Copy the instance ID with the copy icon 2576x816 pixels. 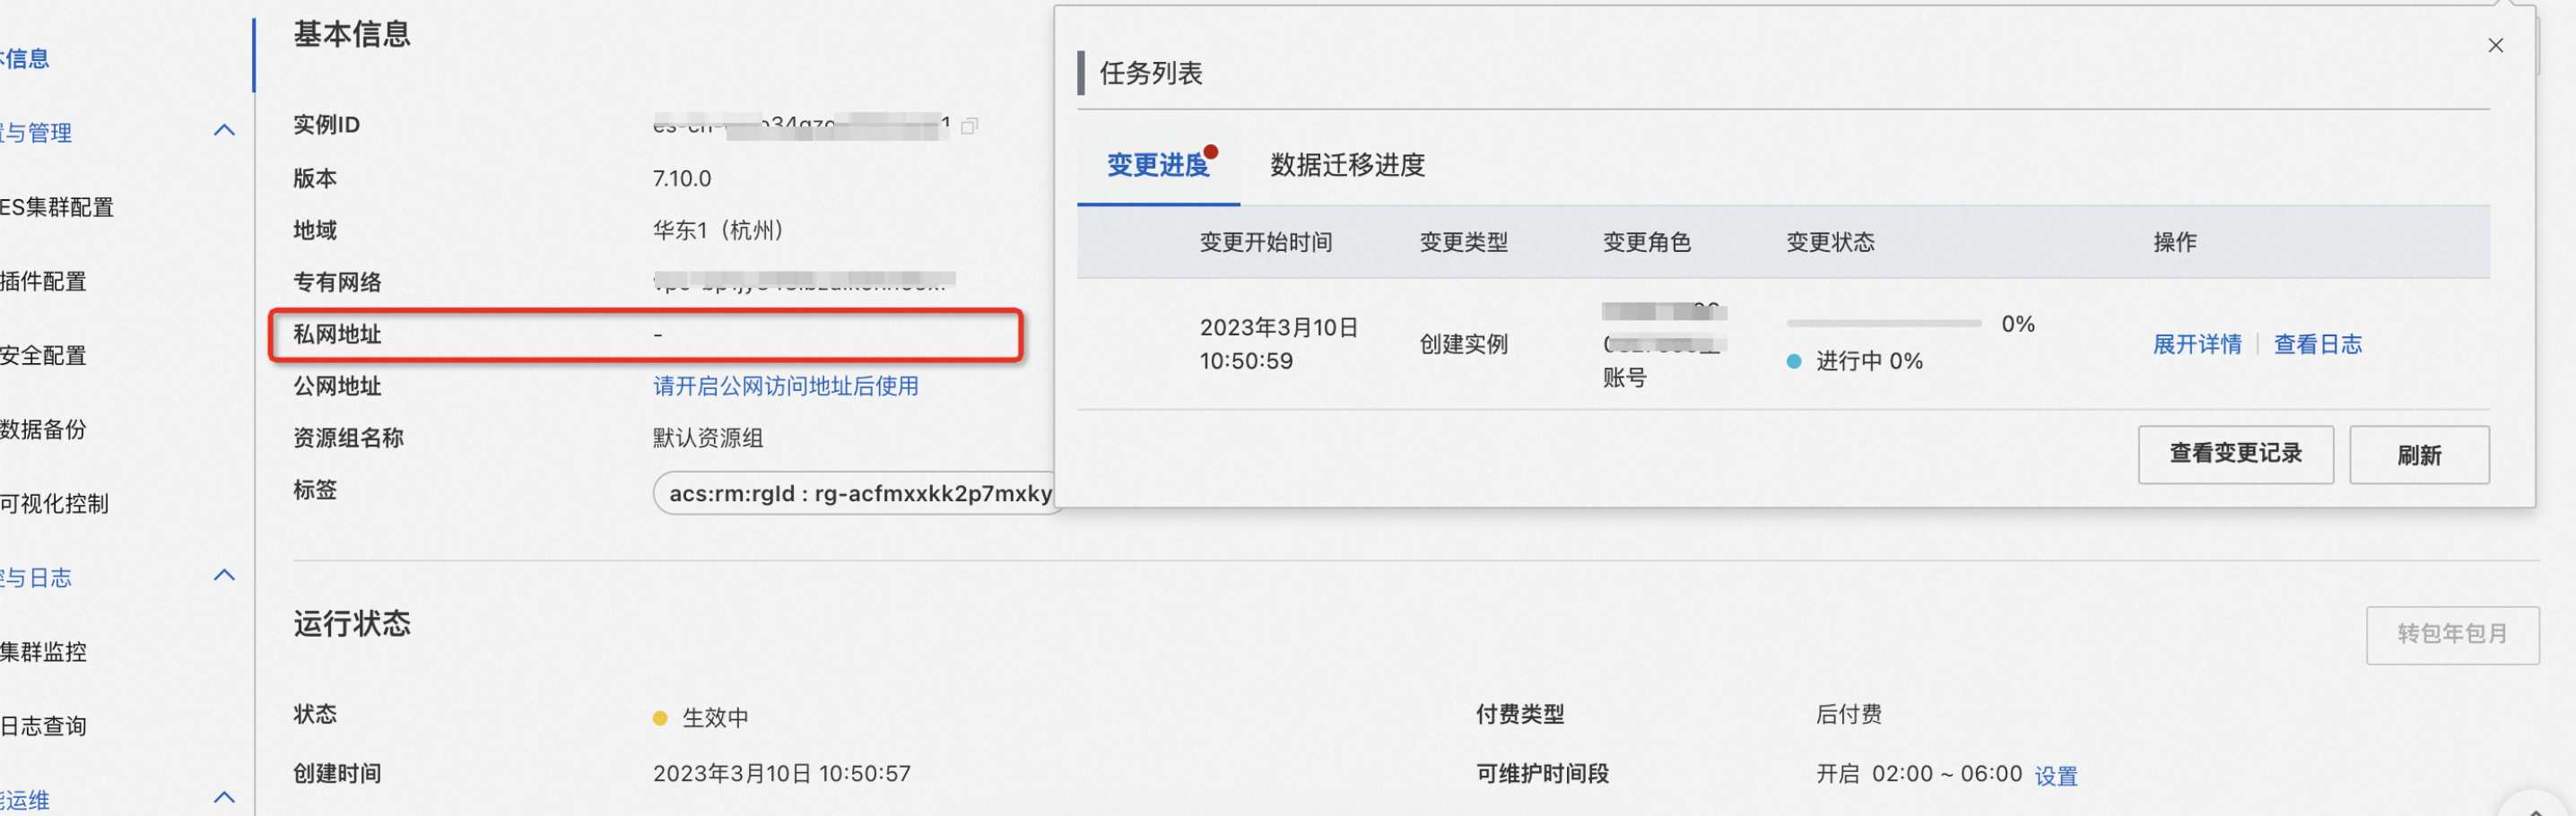coord(969,126)
